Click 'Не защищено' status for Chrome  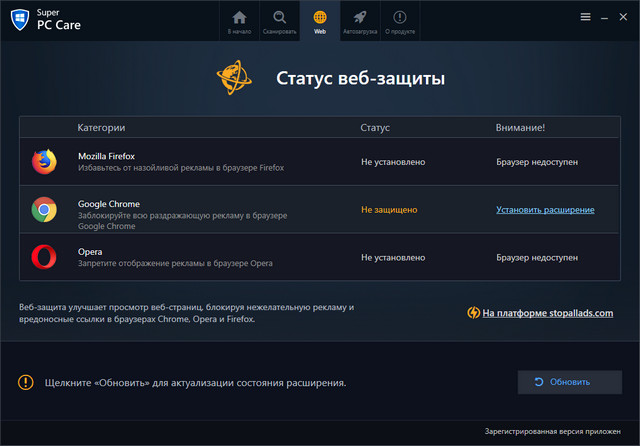[x=389, y=210]
